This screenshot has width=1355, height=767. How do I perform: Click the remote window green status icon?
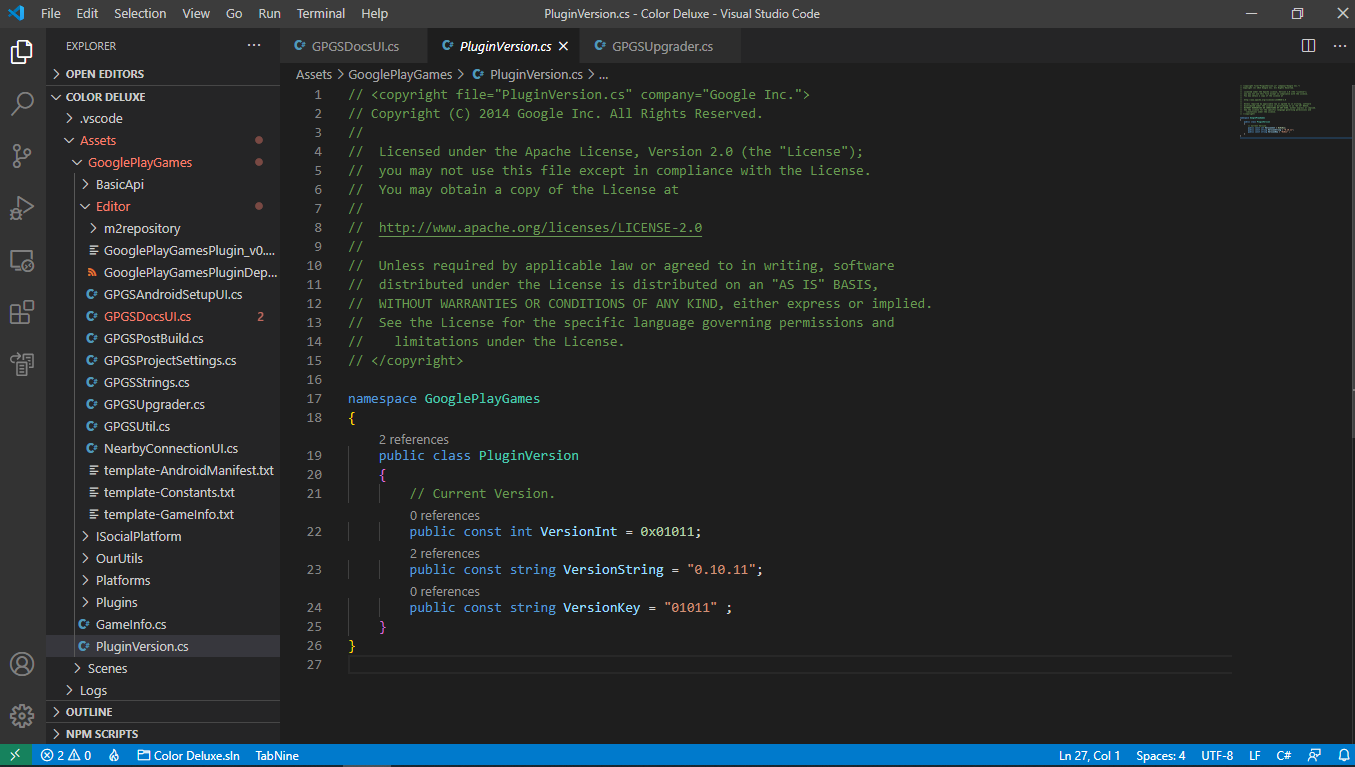[x=15, y=756]
